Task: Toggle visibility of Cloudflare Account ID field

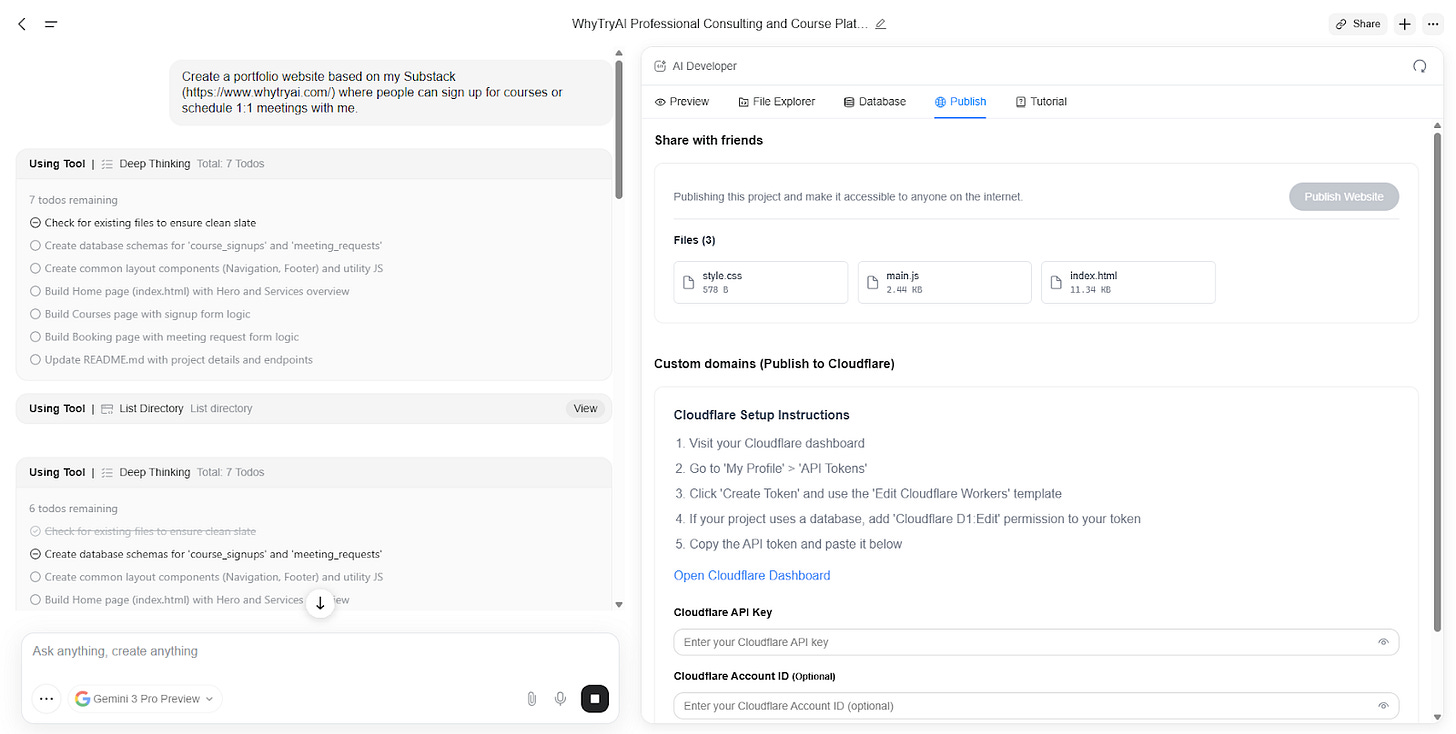Action: click(x=1384, y=705)
